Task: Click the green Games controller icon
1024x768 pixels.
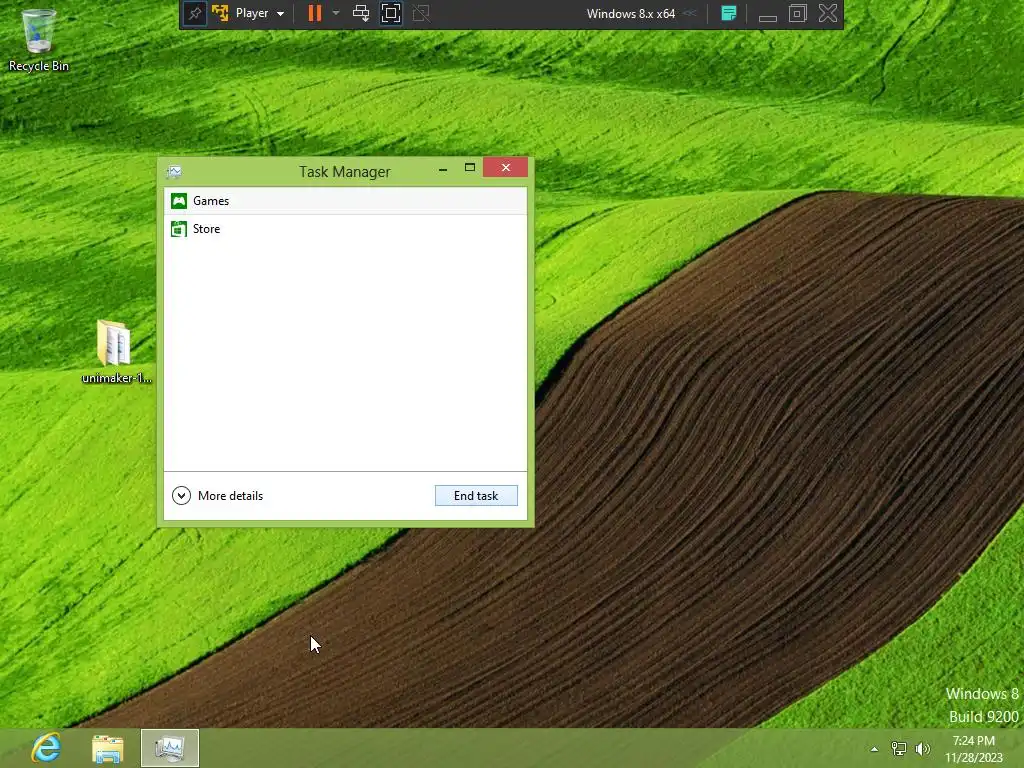Action: tap(179, 200)
